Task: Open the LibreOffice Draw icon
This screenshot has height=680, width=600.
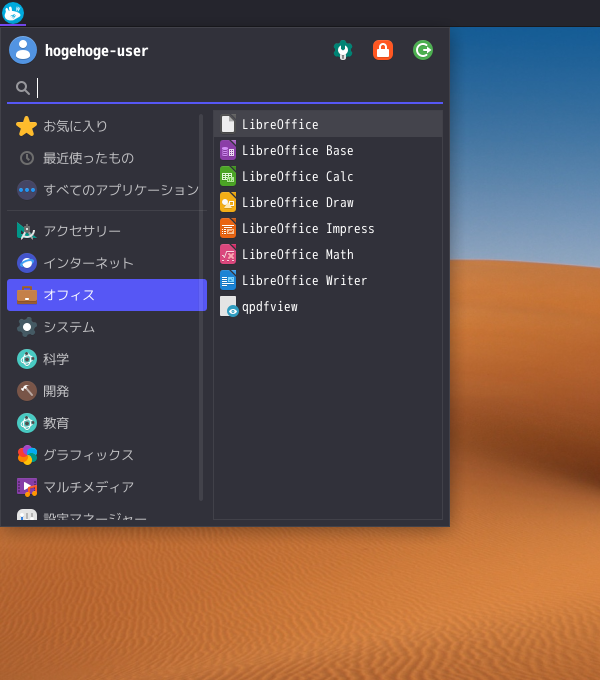Action: click(228, 203)
